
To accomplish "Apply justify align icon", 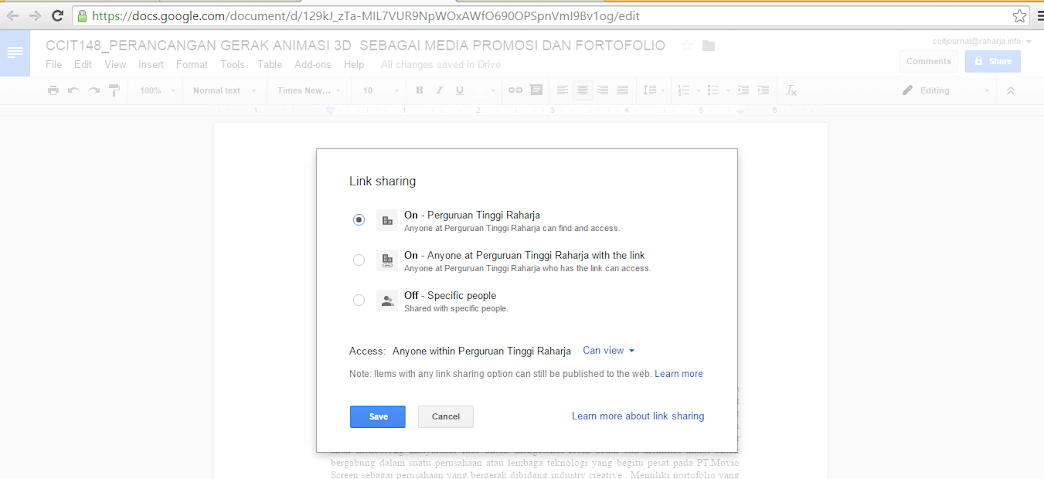I will 623,91.
